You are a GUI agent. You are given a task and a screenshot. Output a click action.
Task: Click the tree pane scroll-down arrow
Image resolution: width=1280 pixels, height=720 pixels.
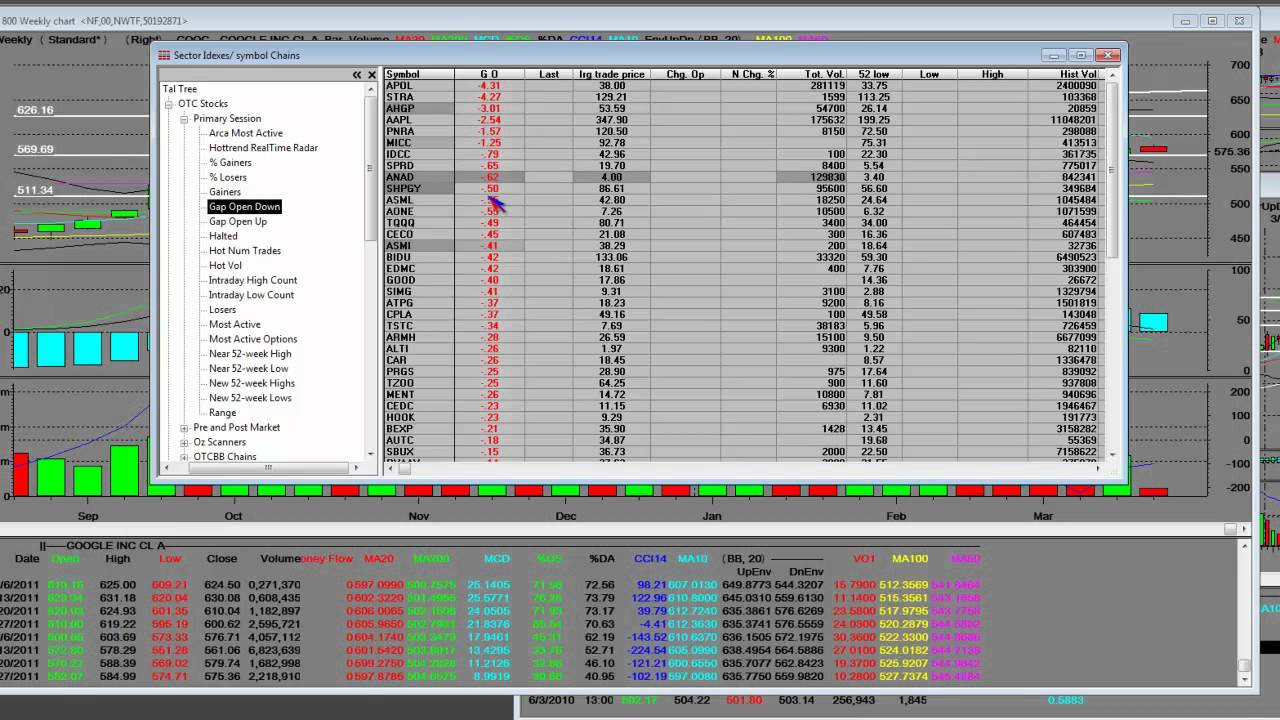click(371, 454)
